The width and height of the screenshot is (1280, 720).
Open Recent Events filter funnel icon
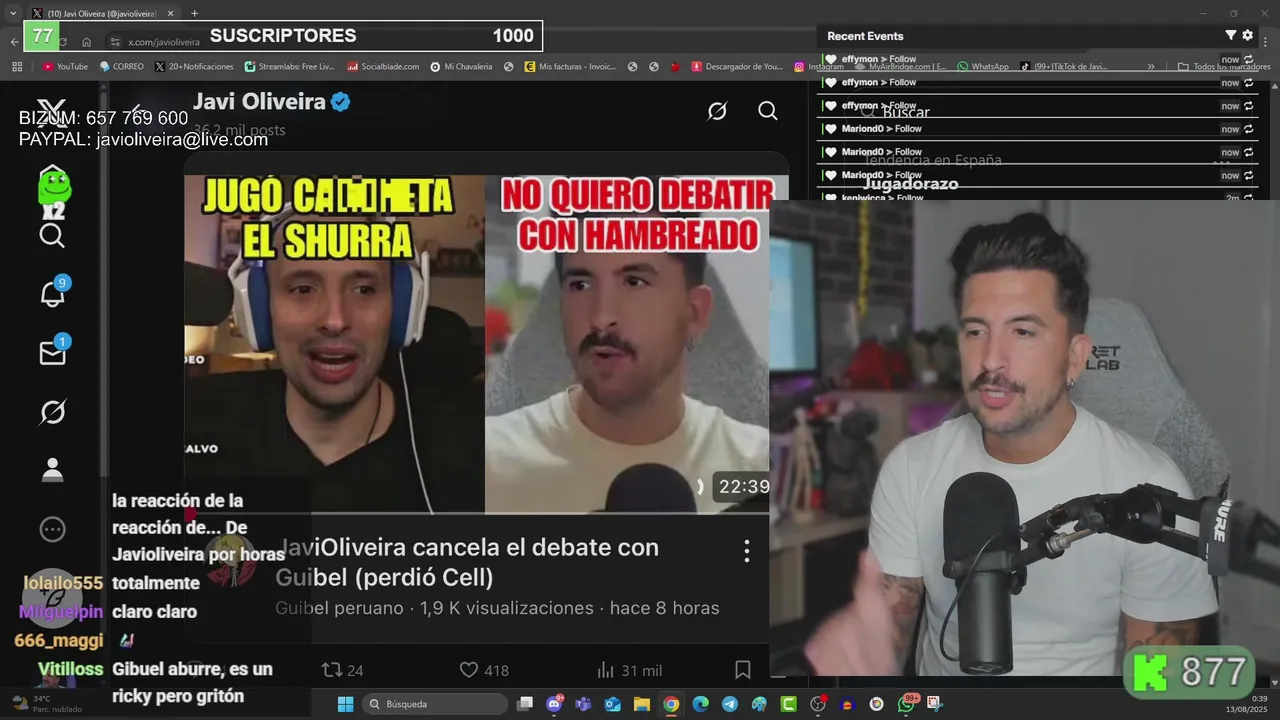click(1231, 35)
